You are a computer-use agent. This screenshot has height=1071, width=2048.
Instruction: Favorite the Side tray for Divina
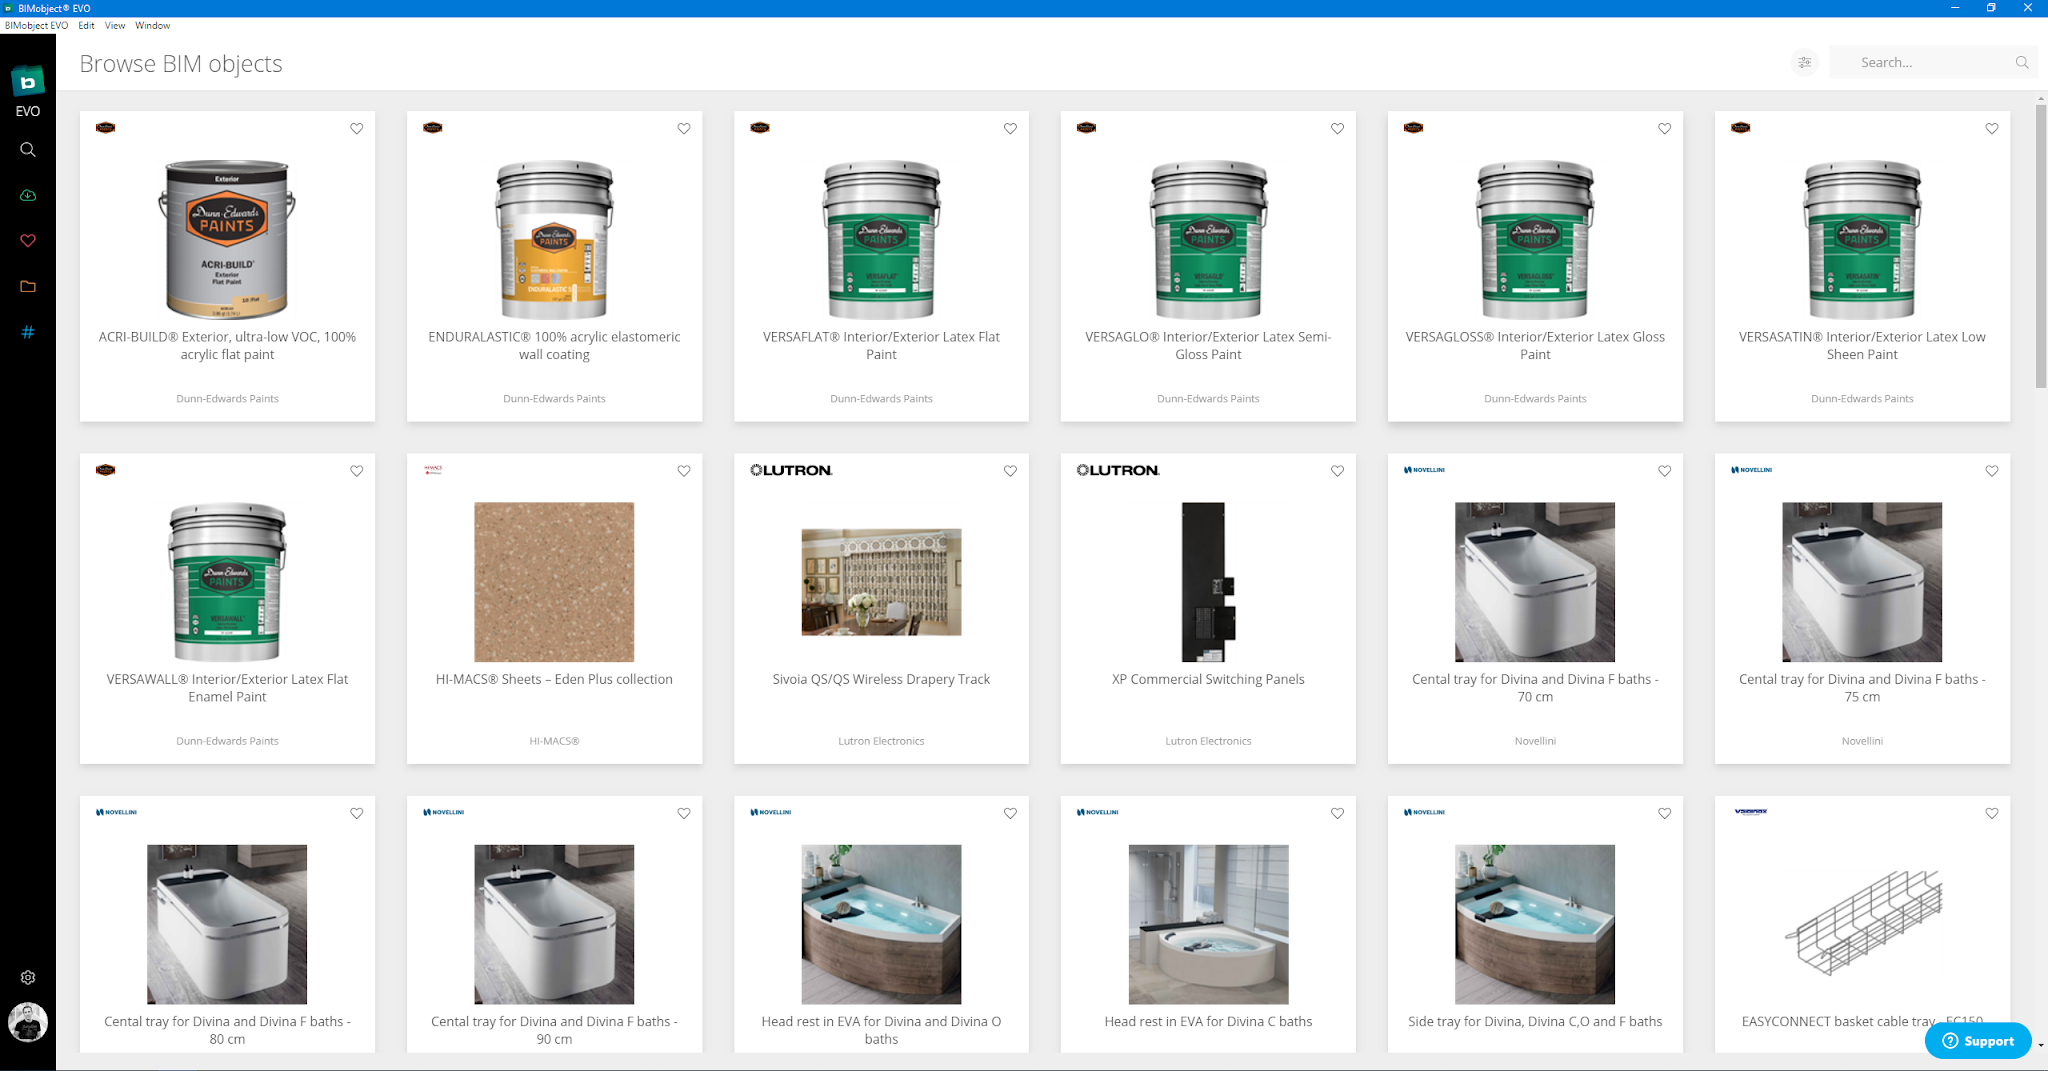[x=1664, y=814]
